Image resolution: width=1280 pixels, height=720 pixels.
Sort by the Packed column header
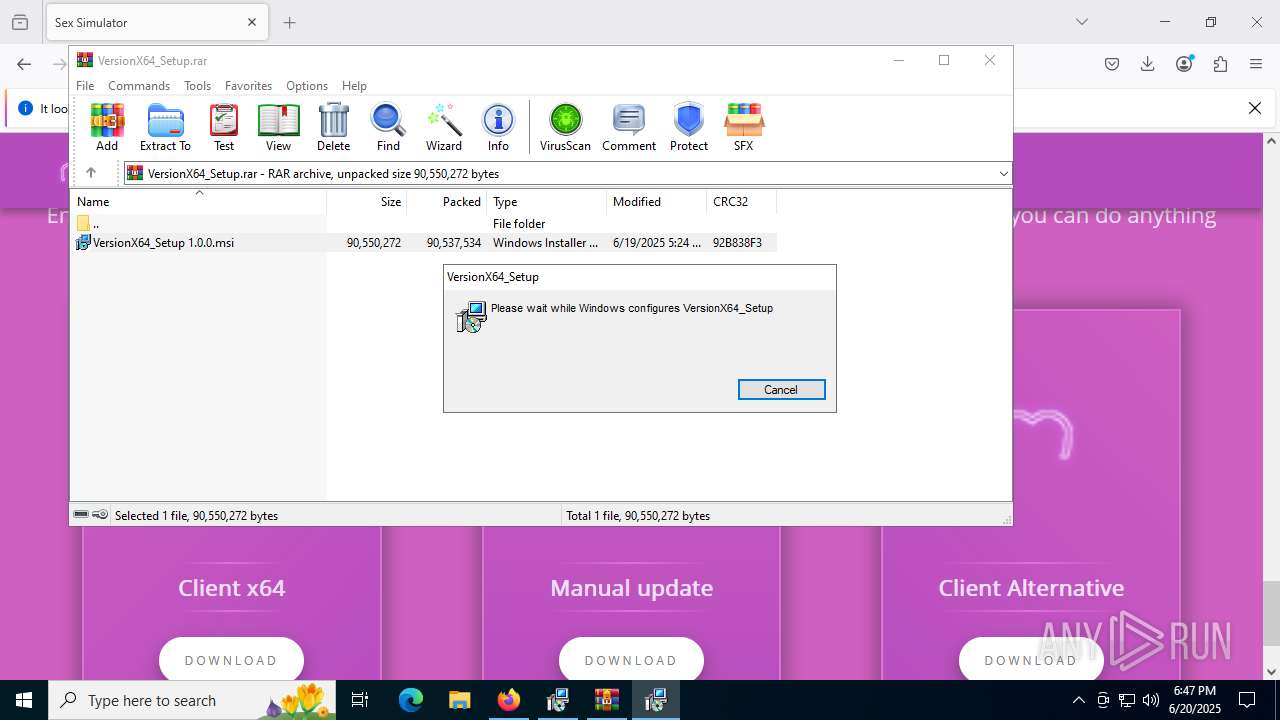tap(446, 202)
